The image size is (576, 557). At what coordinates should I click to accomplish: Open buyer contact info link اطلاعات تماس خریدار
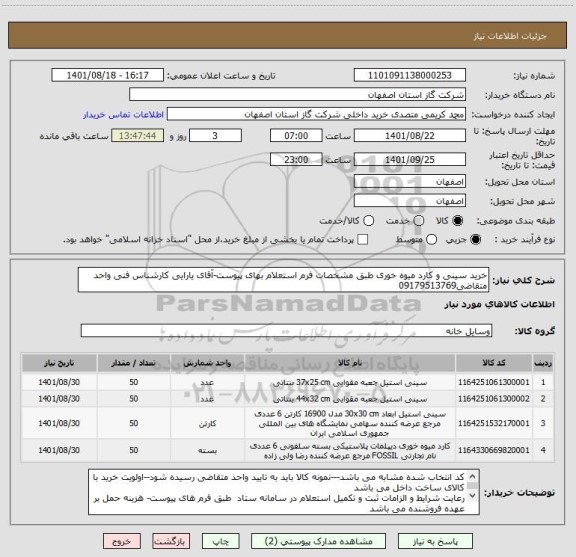click(x=123, y=115)
